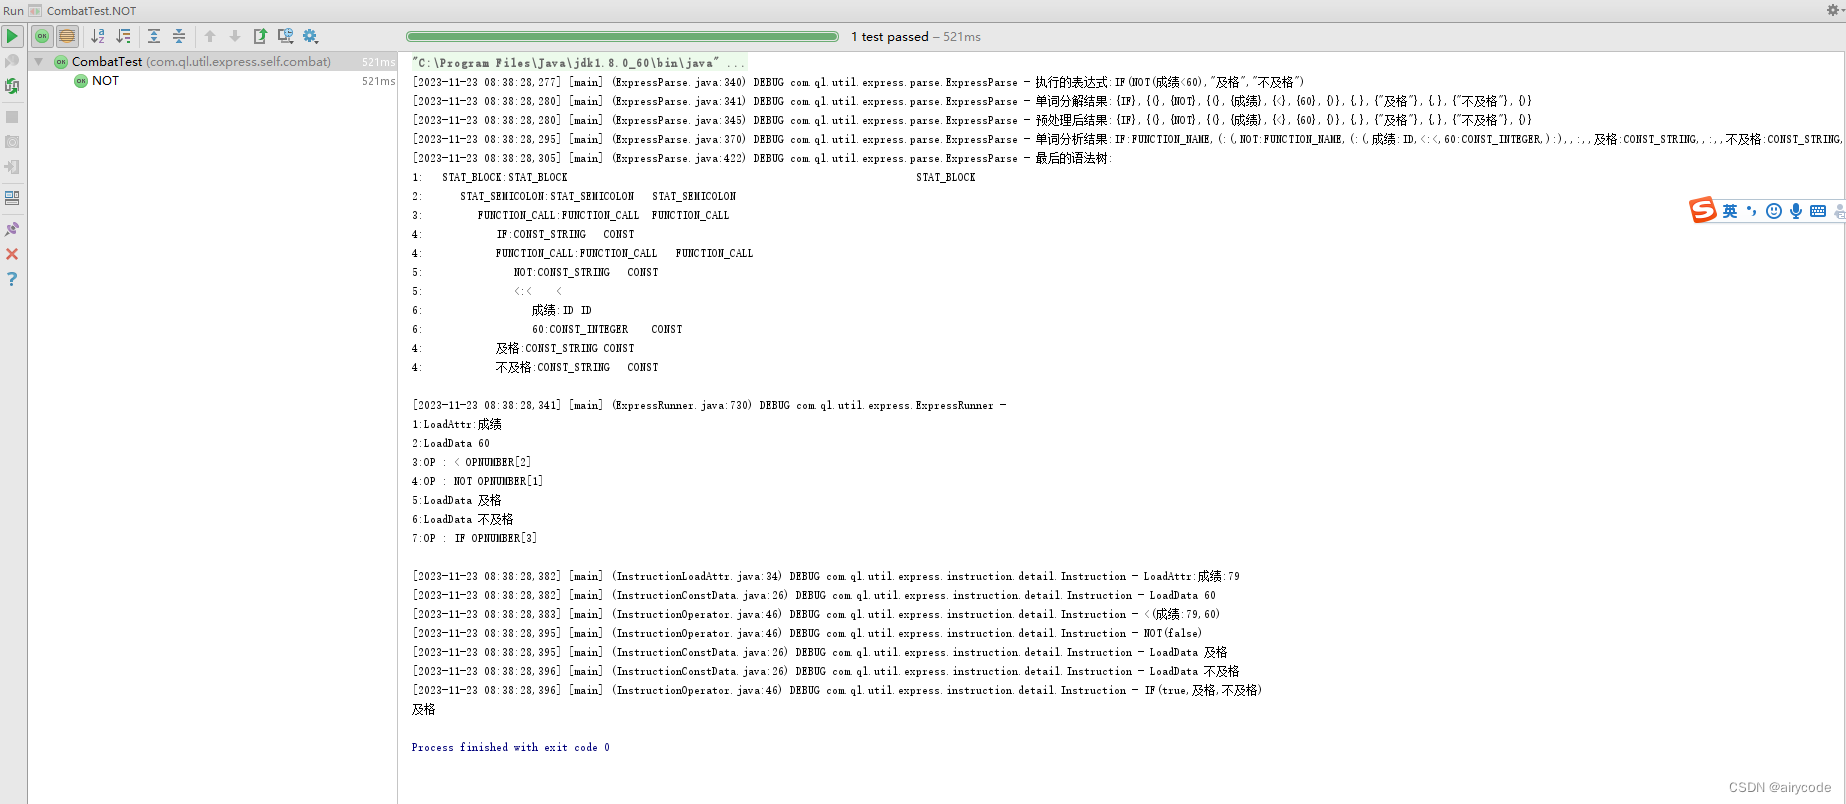Click the ExpressRunner.java:730 log line
1846x804 pixels.
click(709, 405)
